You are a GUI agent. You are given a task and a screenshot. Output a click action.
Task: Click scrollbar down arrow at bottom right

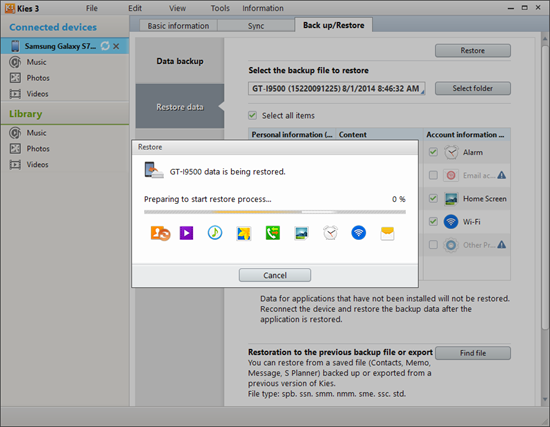(545, 399)
